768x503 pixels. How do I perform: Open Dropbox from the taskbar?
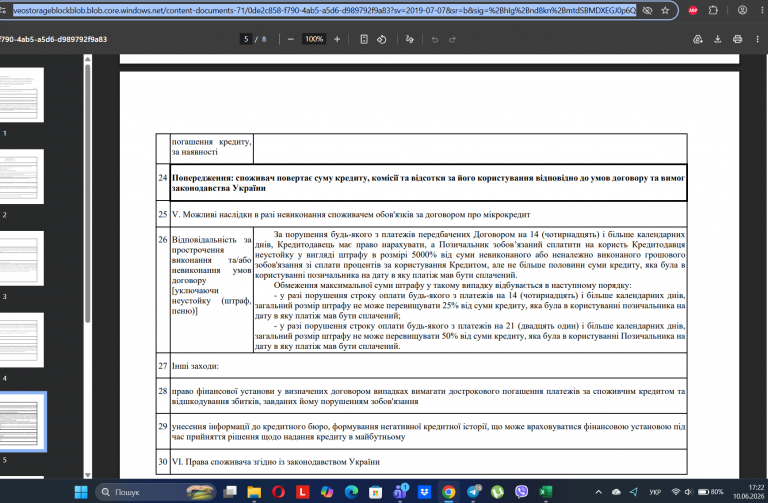424,492
